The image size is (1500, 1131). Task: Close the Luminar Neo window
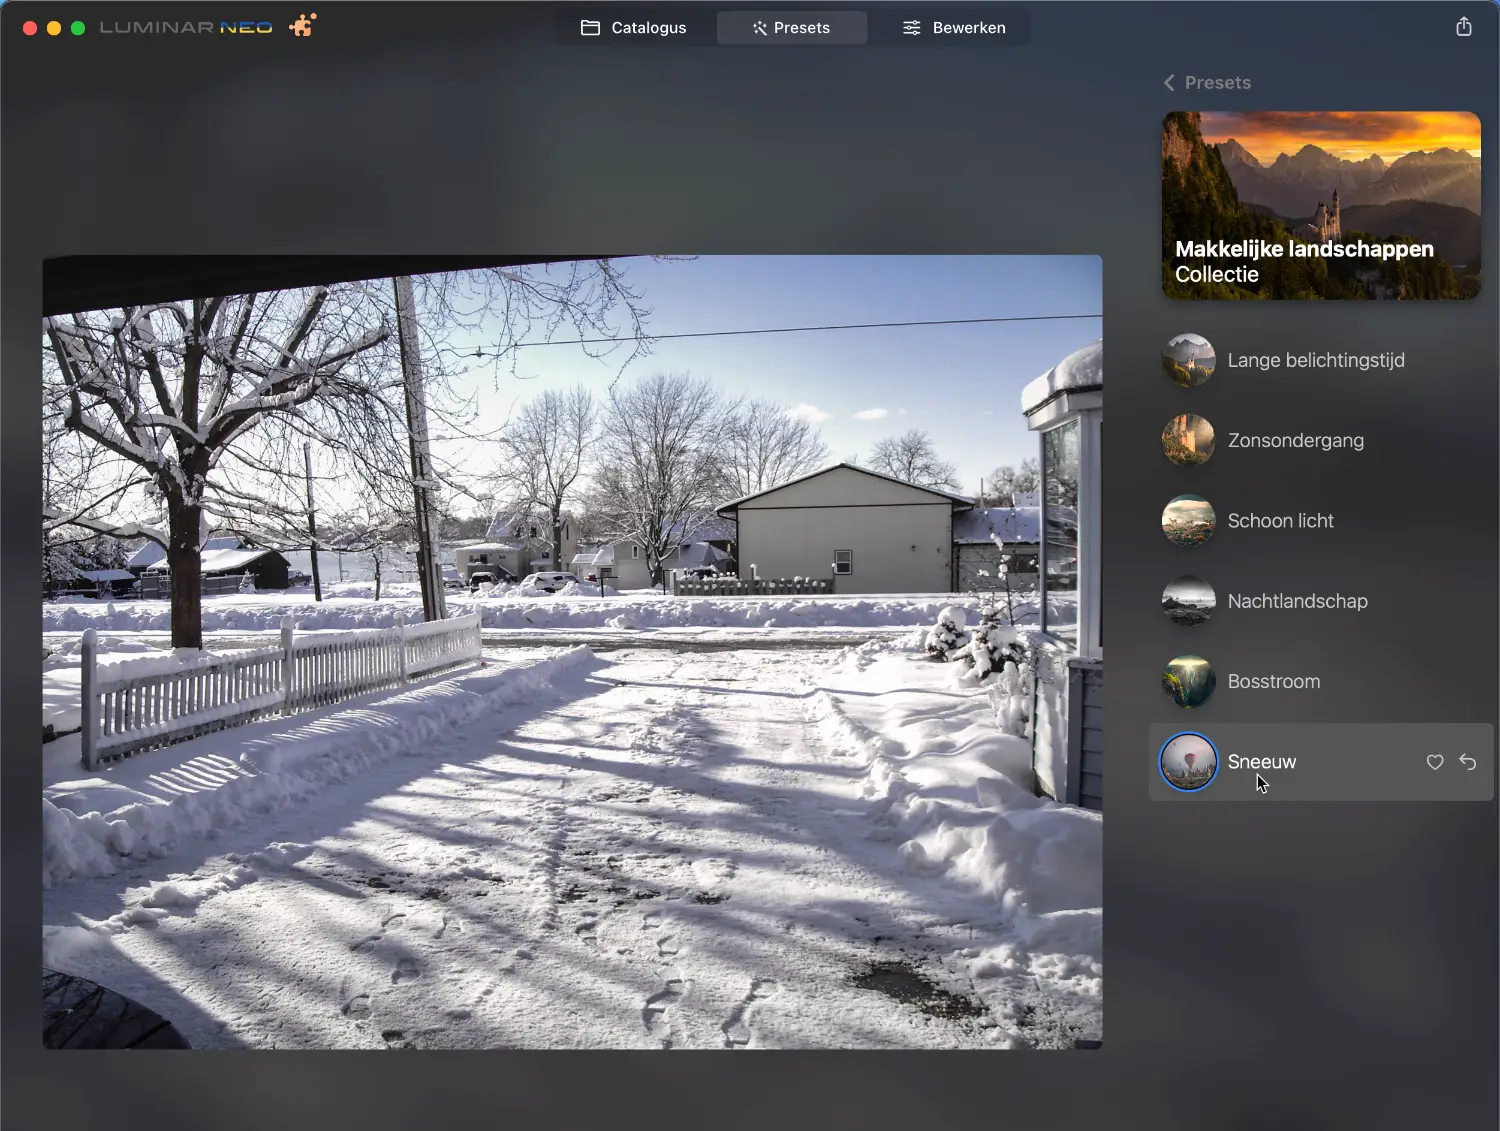coord(30,28)
